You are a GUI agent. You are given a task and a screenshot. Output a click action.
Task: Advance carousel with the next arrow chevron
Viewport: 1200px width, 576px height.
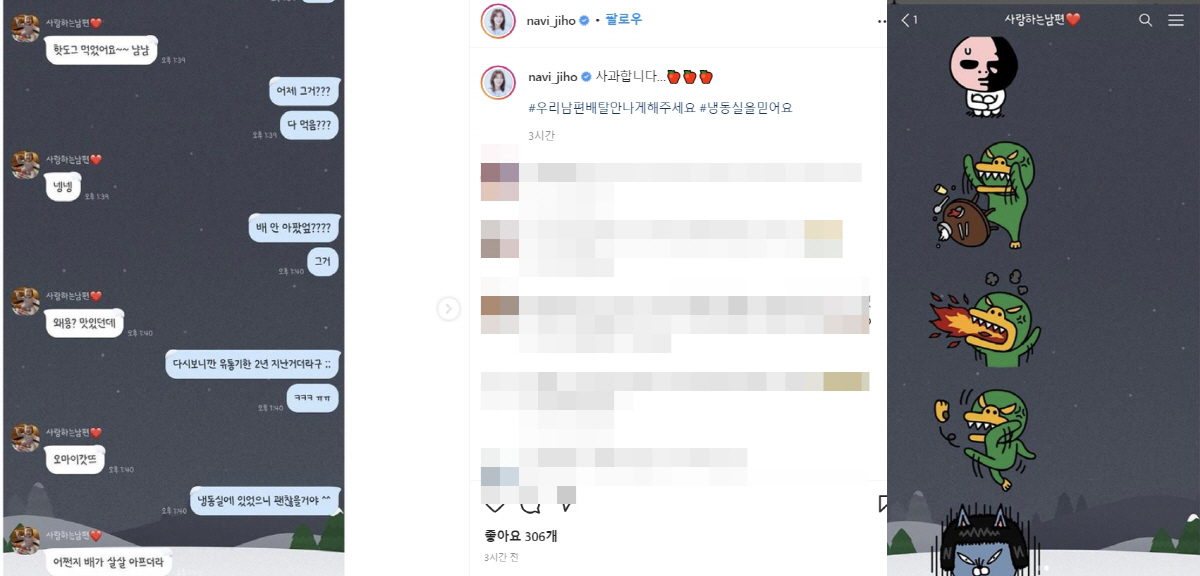coord(448,309)
